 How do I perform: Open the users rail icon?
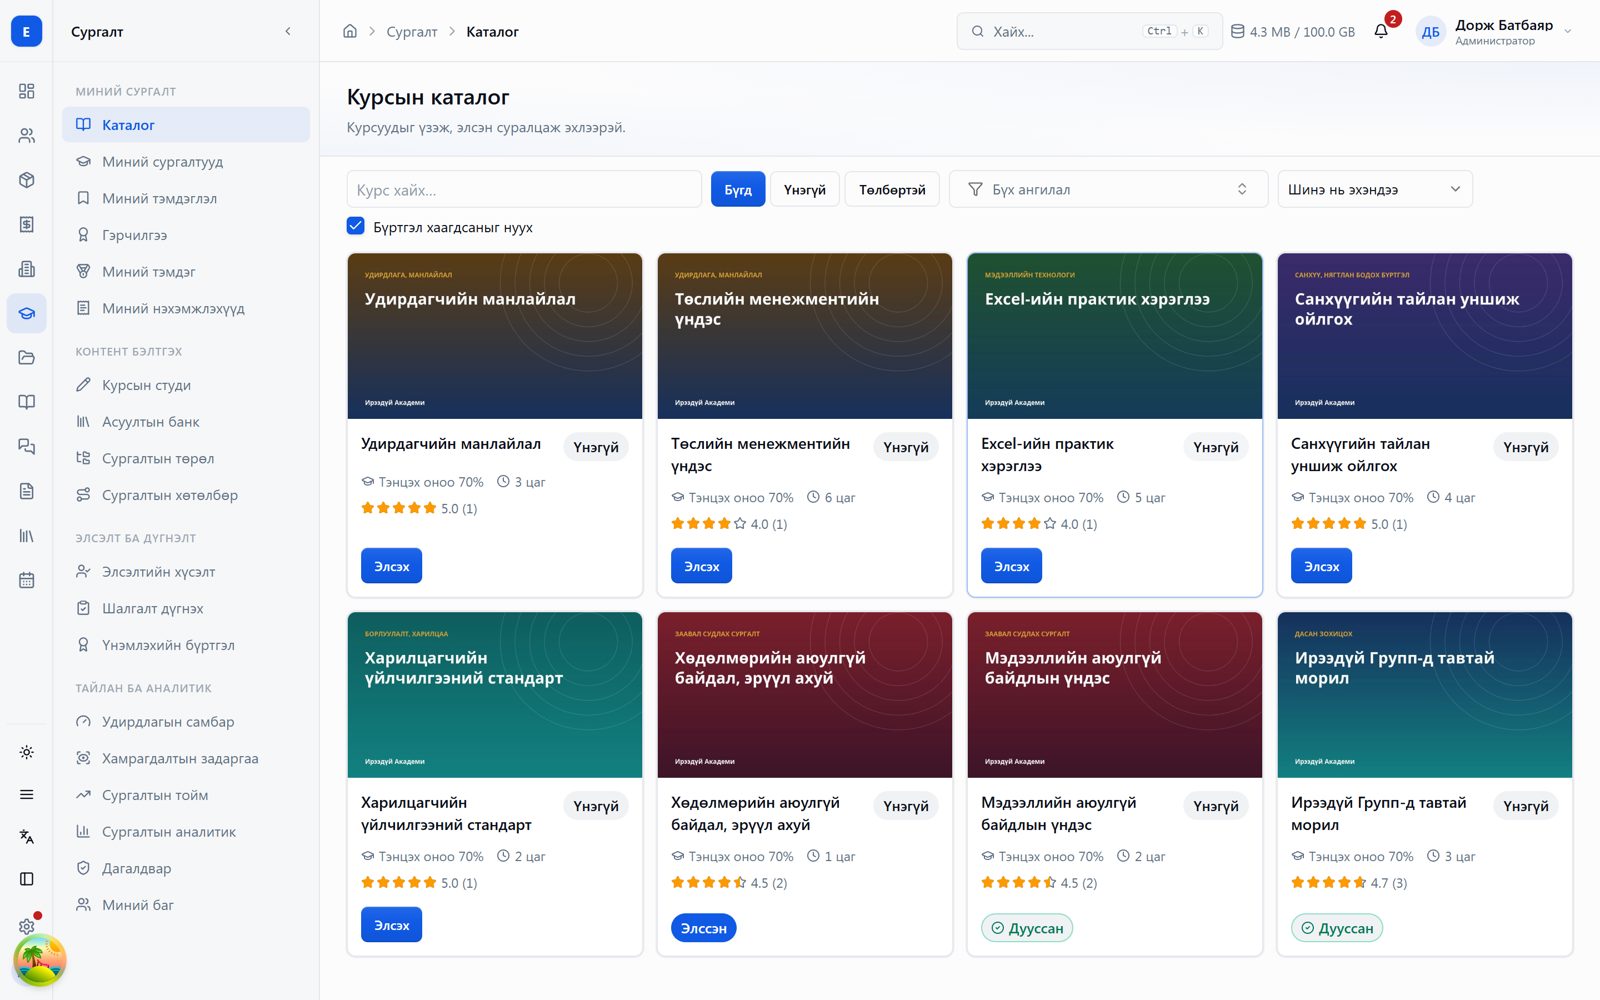(27, 135)
